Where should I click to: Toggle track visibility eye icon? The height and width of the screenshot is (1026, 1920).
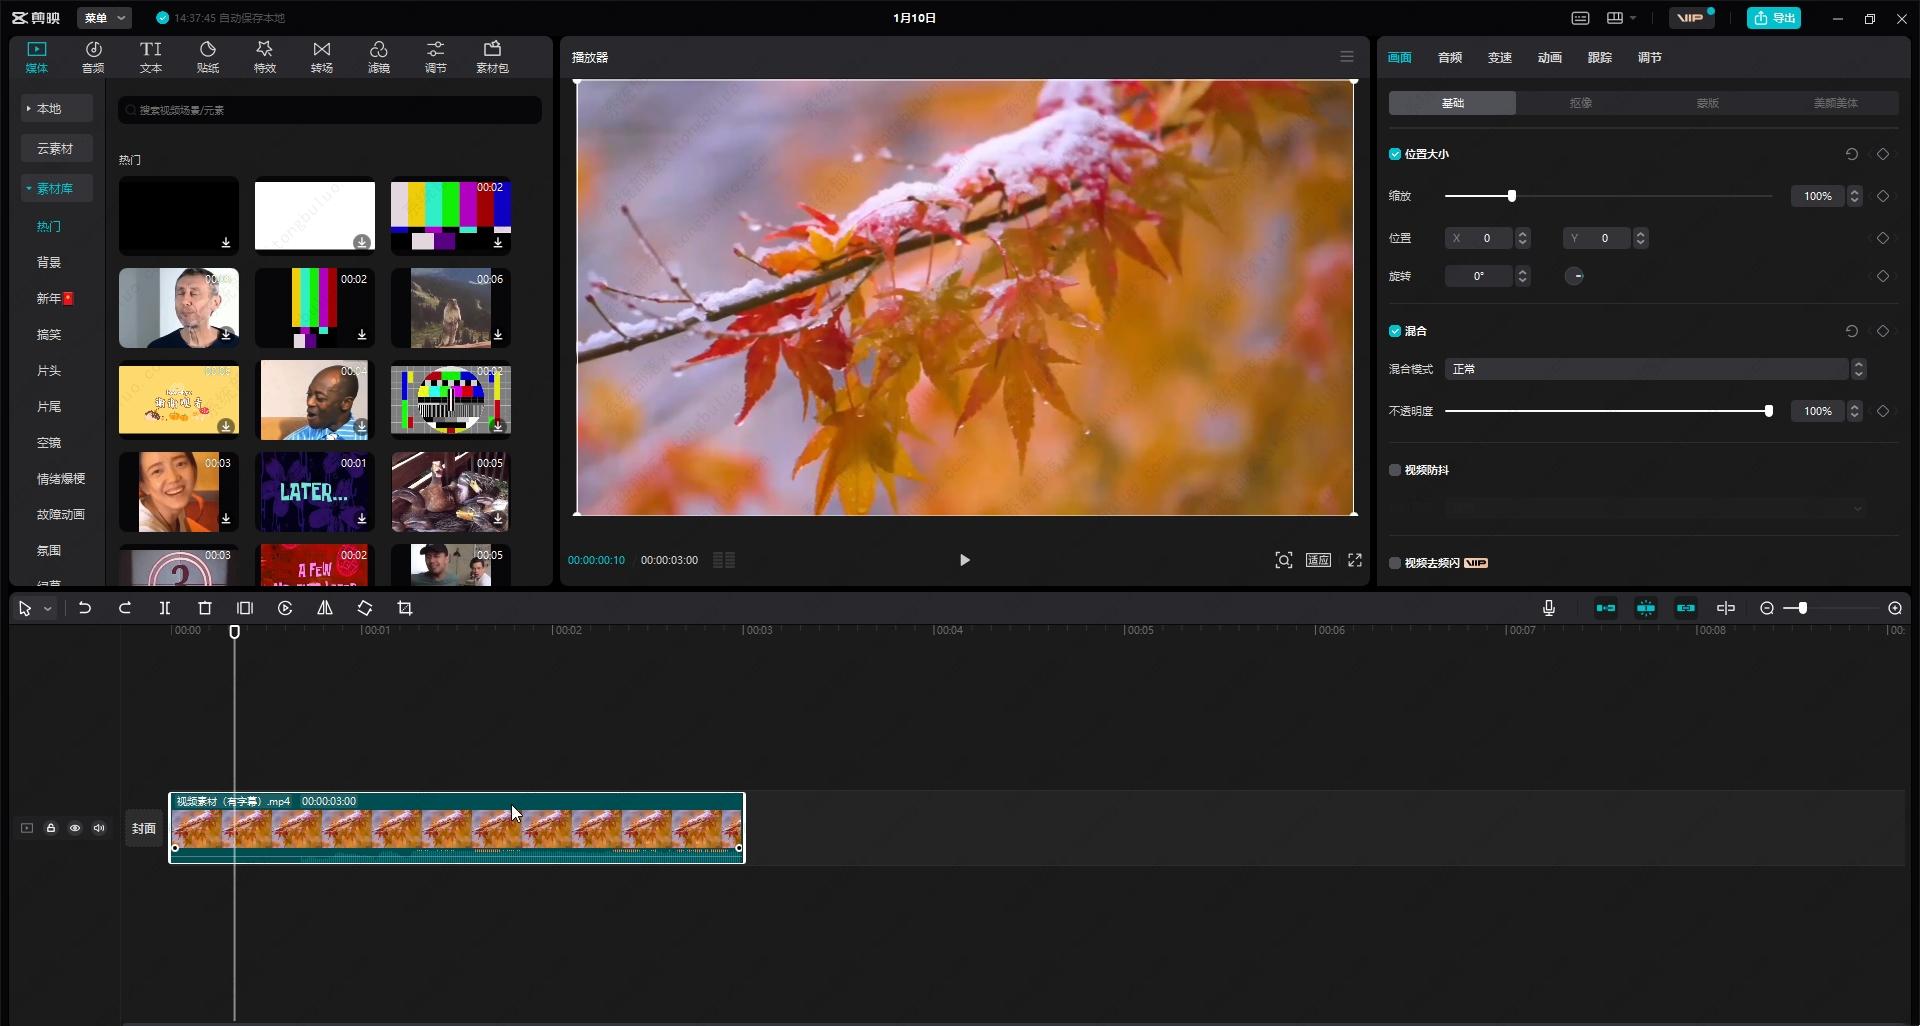pyautogui.click(x=75, y=828)
